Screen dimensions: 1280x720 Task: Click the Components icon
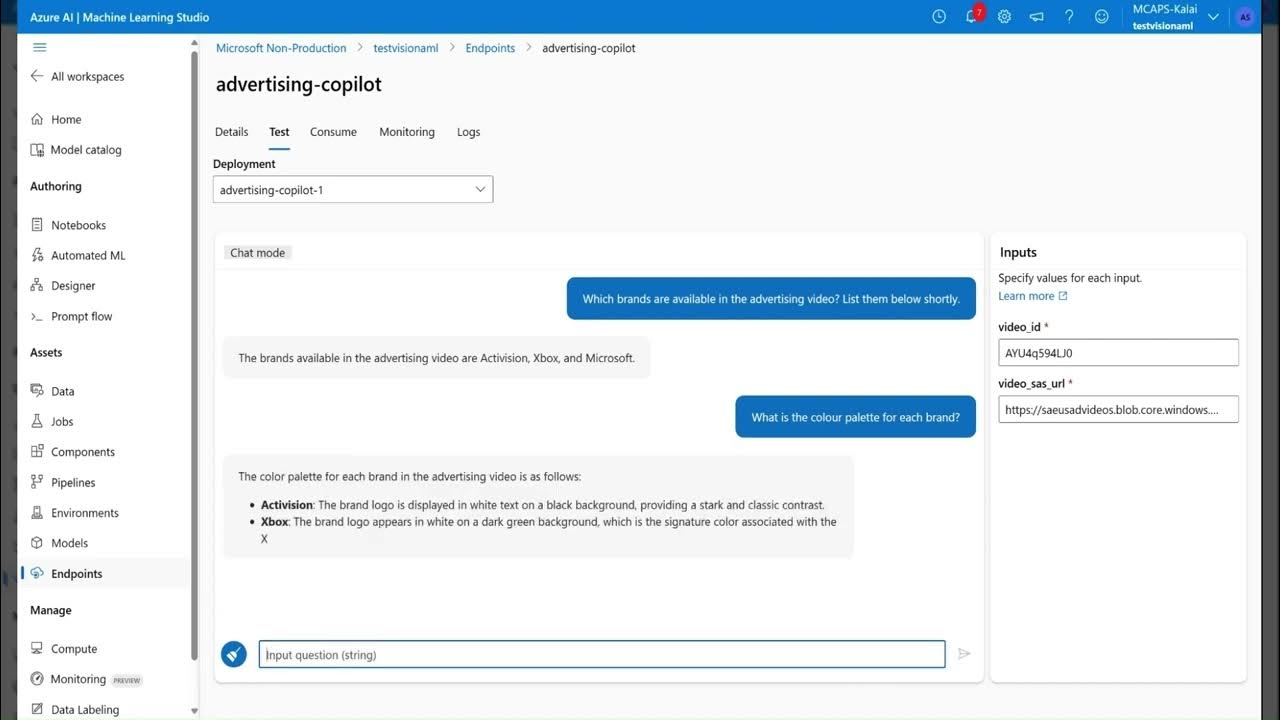point(37,452)
